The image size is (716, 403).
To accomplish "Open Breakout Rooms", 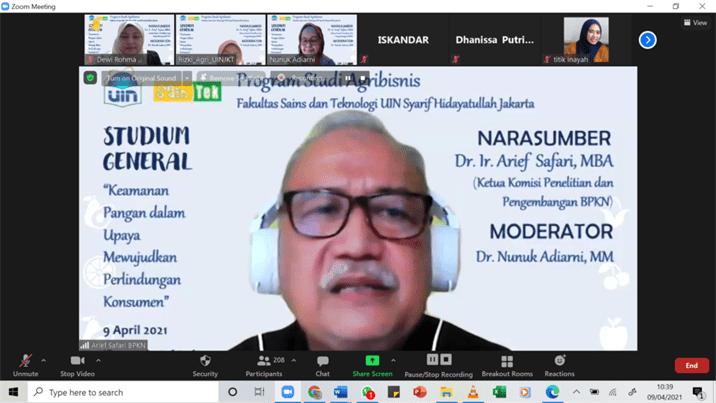I will tap(507, 362).
